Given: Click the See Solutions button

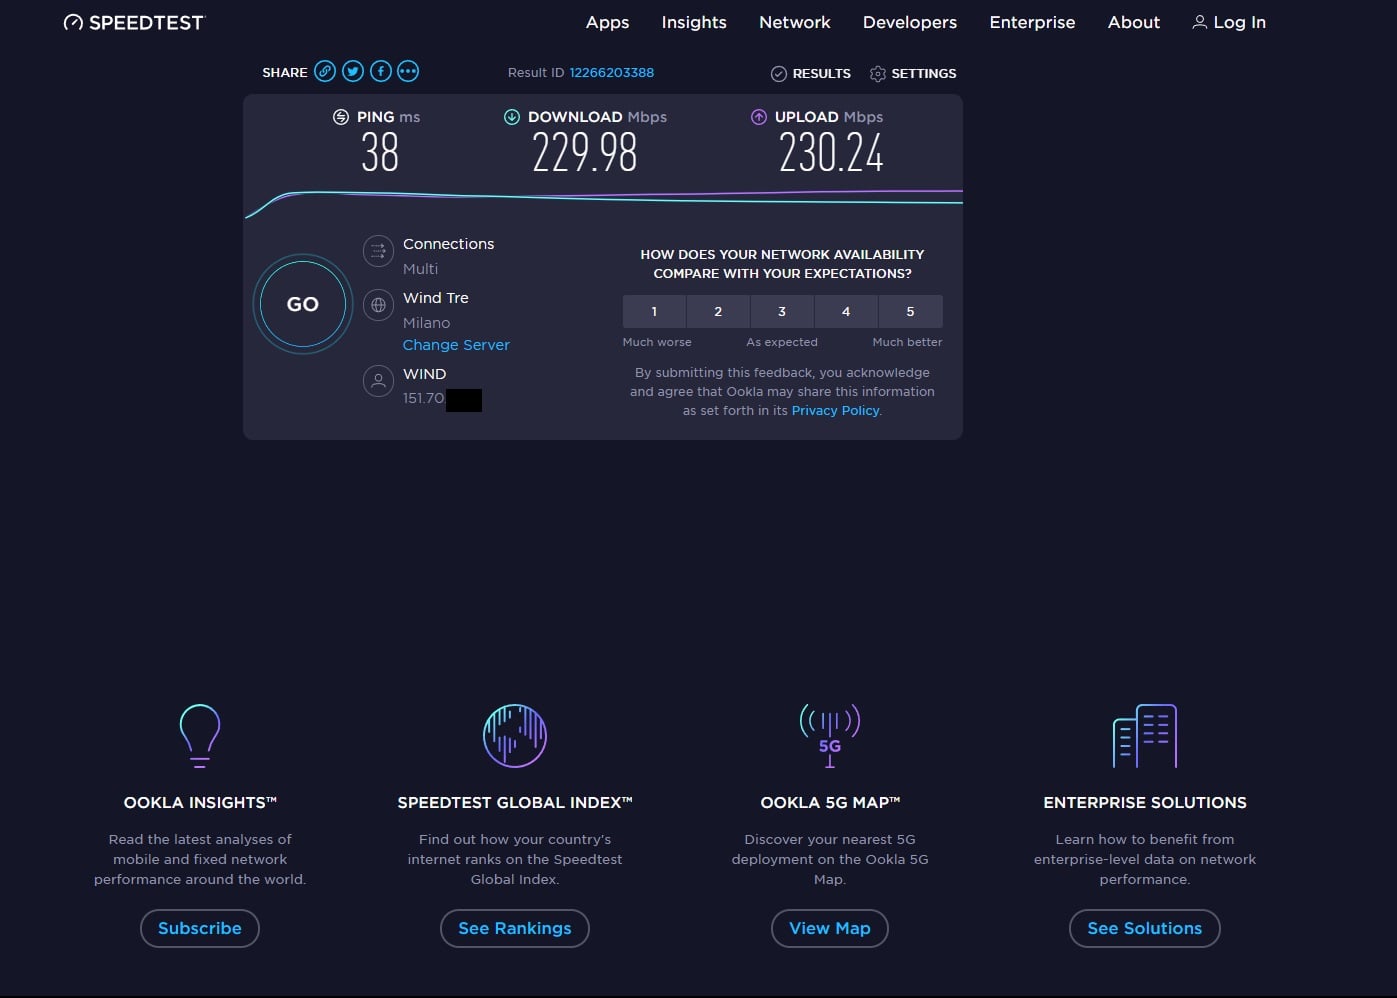Looking at the screenshot, I should pos(1145,928).
